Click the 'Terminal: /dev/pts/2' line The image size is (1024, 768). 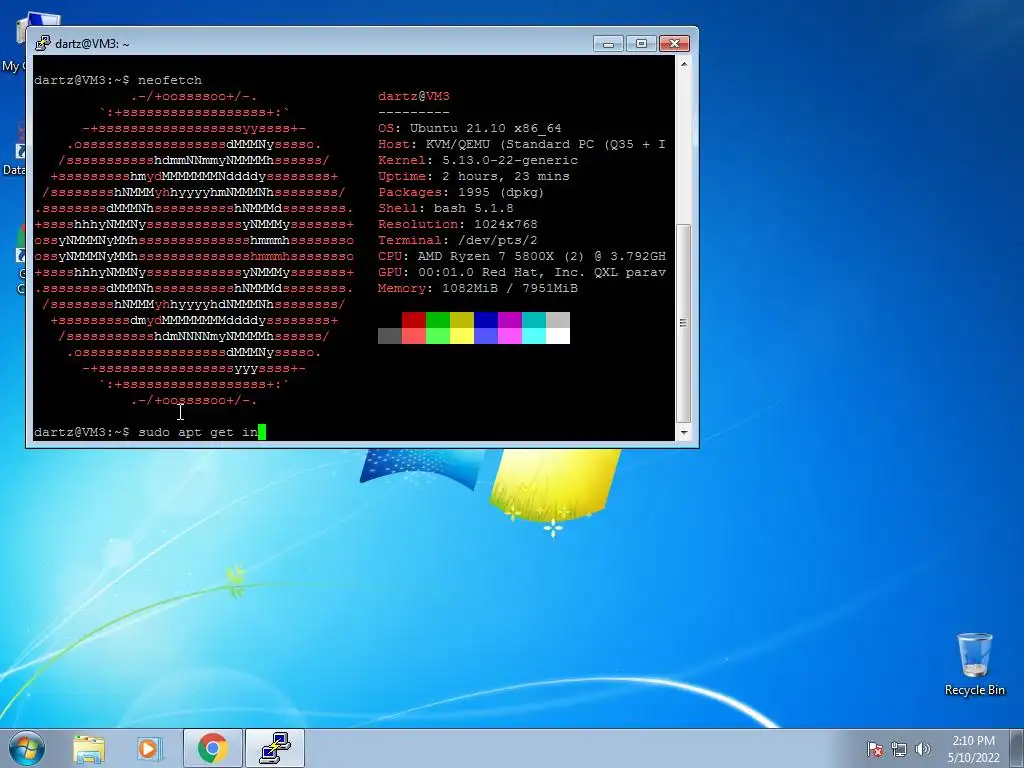coord(458,240)
